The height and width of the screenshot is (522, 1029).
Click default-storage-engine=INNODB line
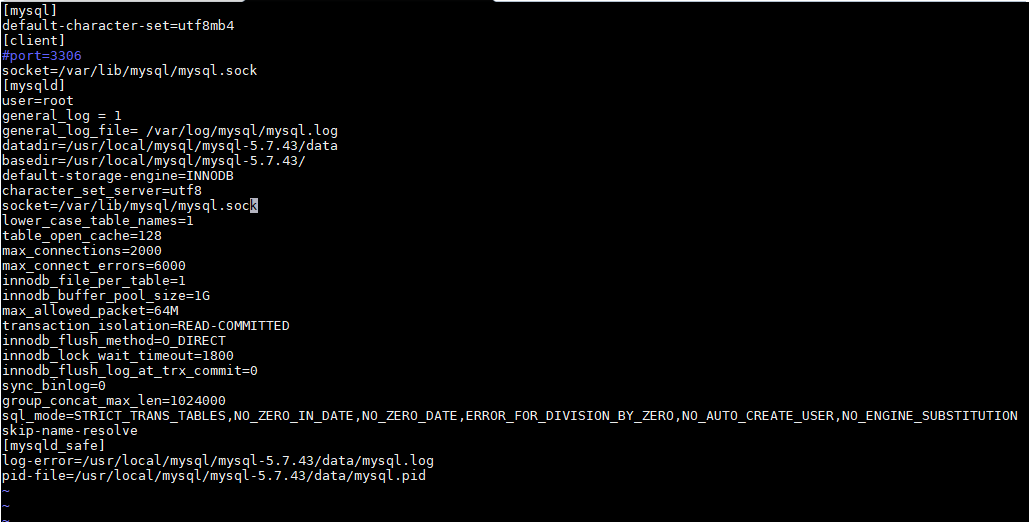pos(118,176)
